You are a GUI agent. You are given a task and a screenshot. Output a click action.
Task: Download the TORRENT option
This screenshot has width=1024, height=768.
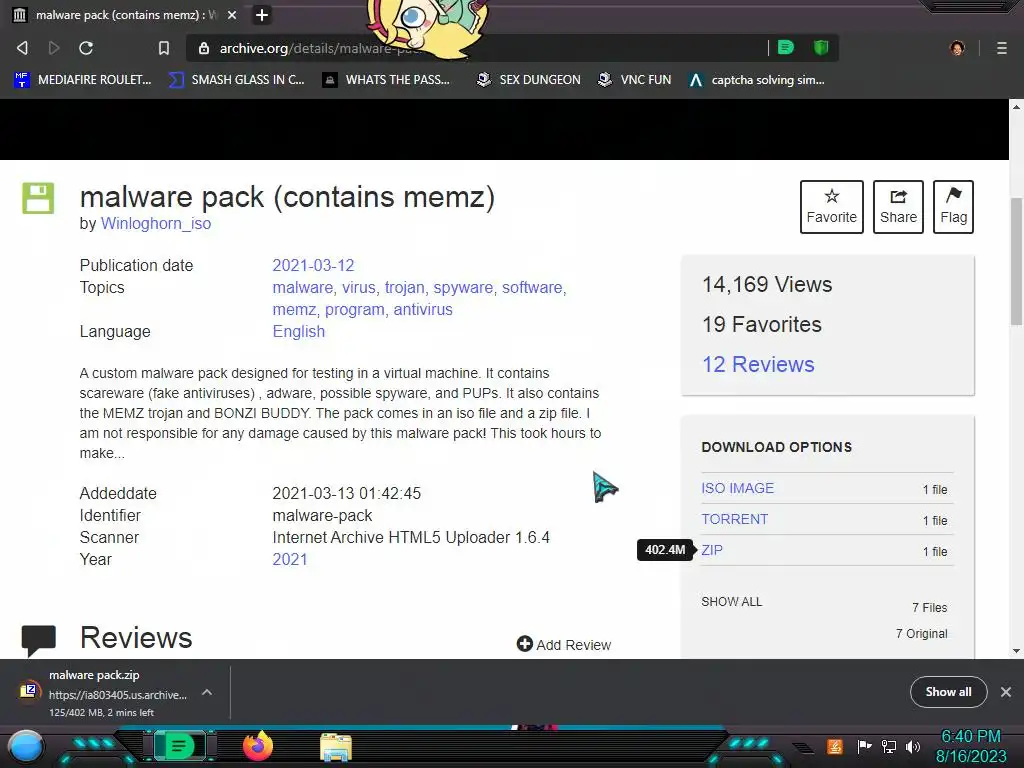[735, 519]
